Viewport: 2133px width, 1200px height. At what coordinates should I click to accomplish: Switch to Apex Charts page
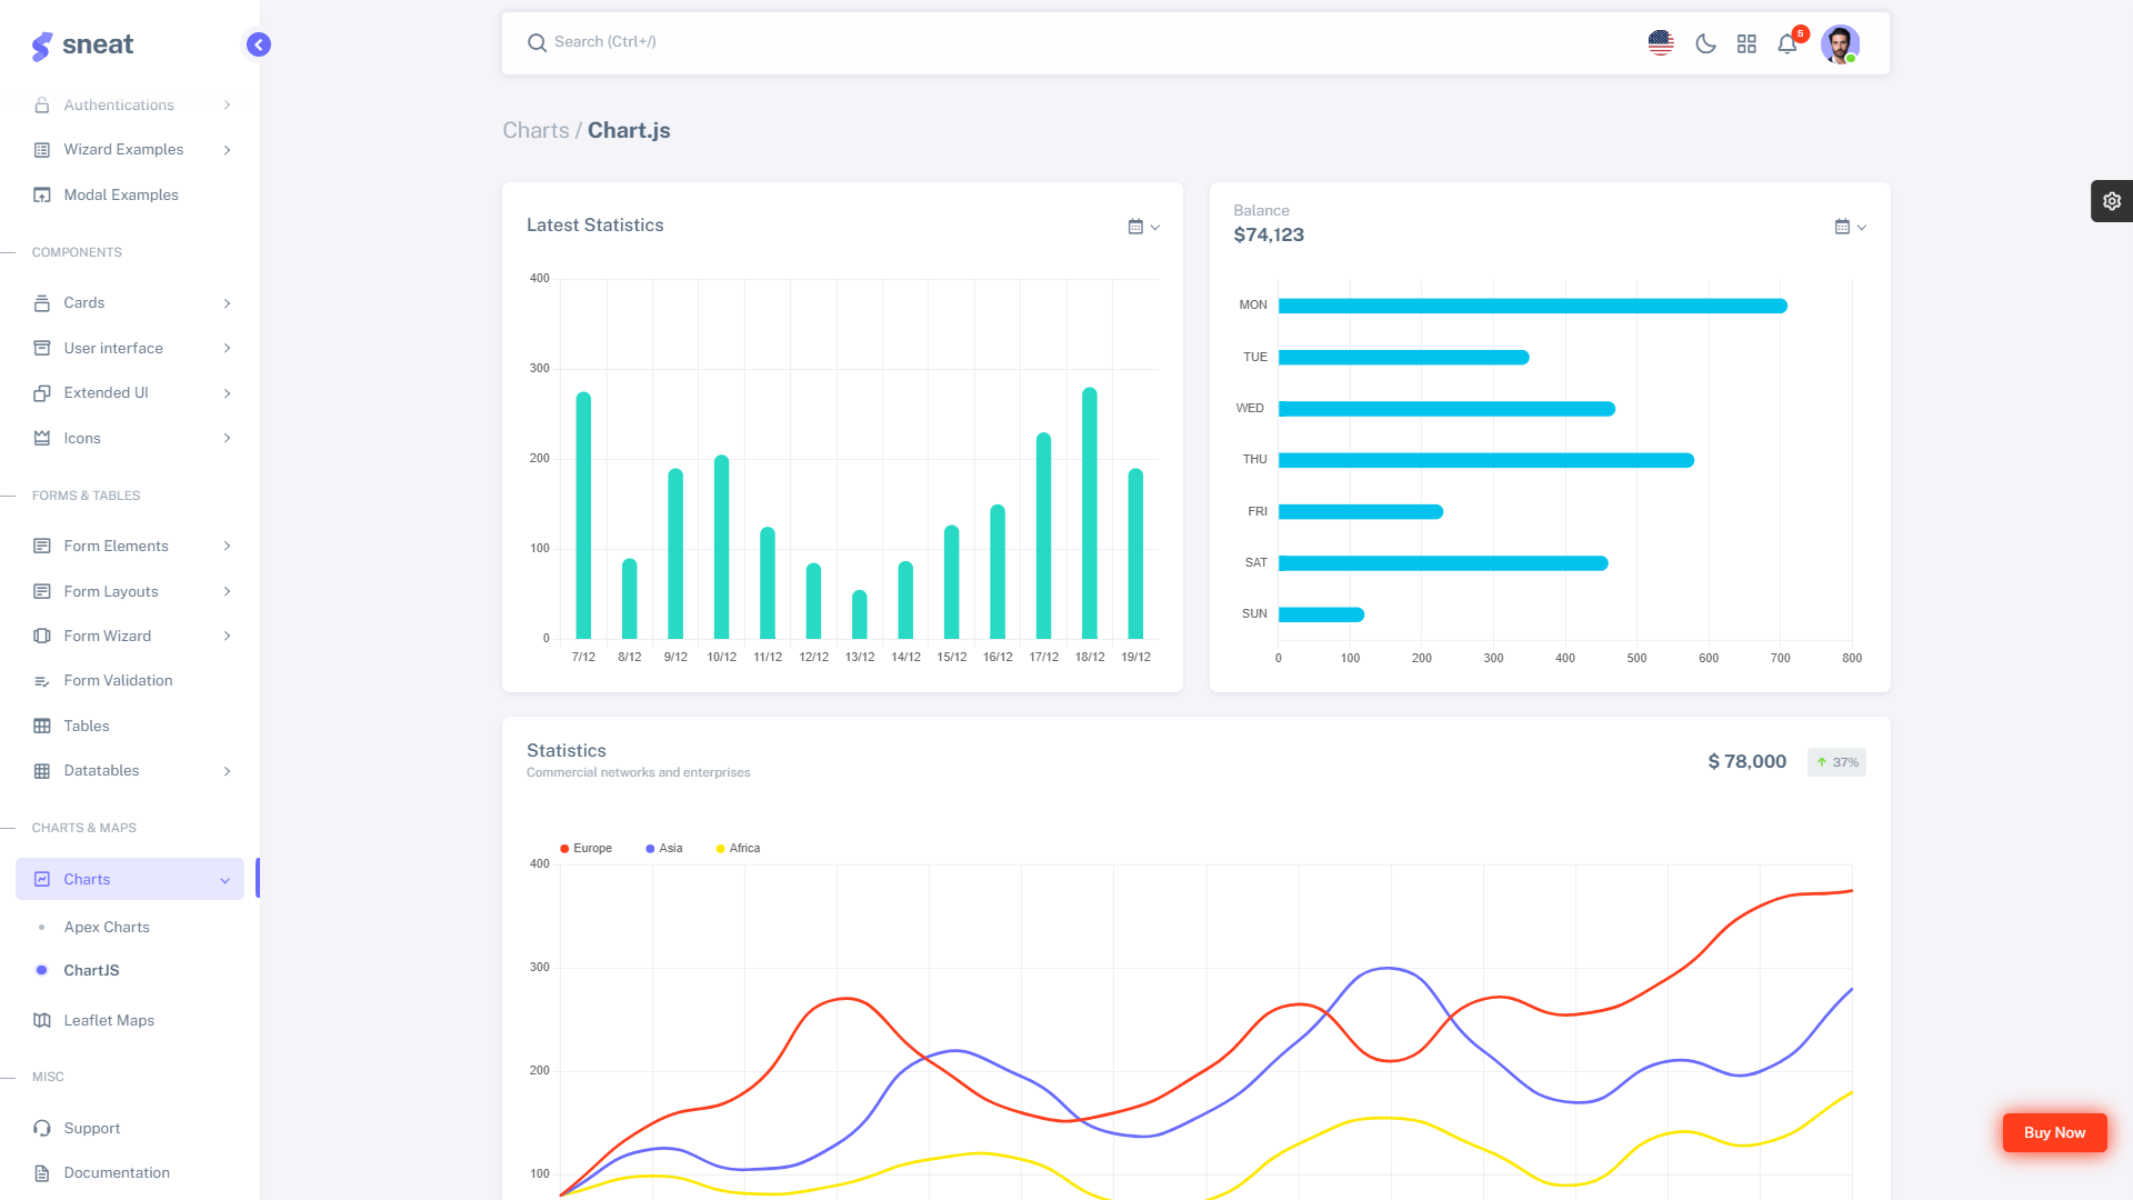coord(106,926)
